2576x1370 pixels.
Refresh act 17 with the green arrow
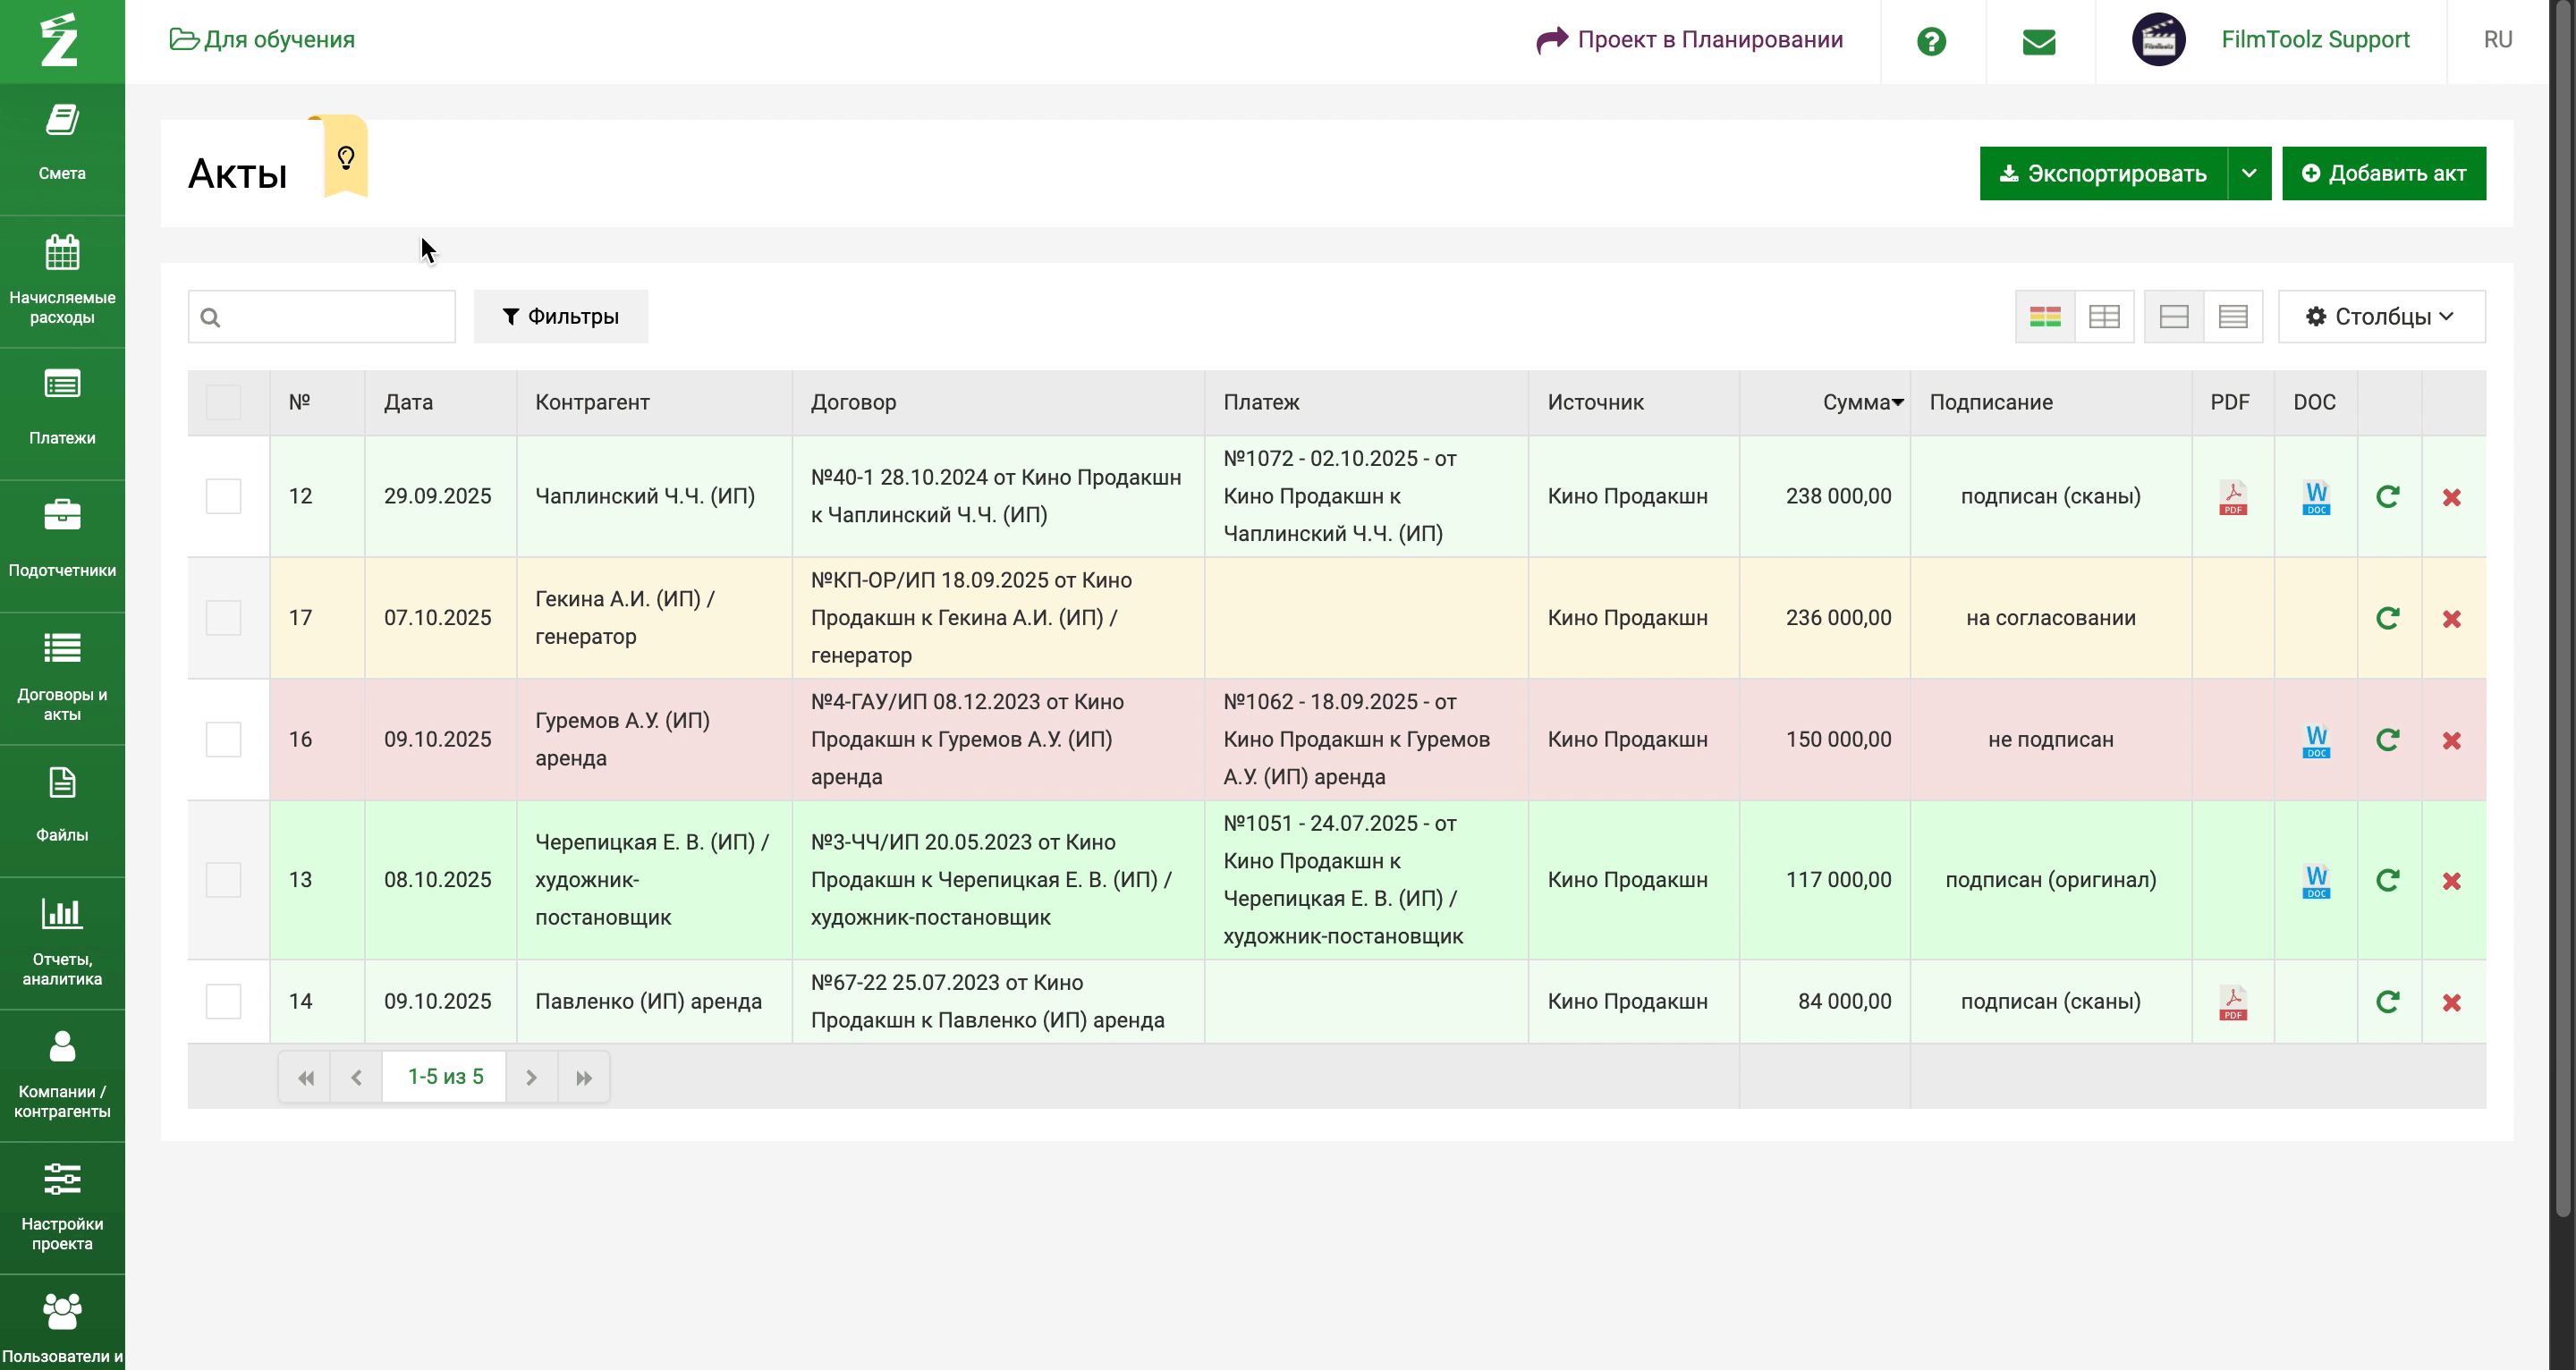(2387, 618)
